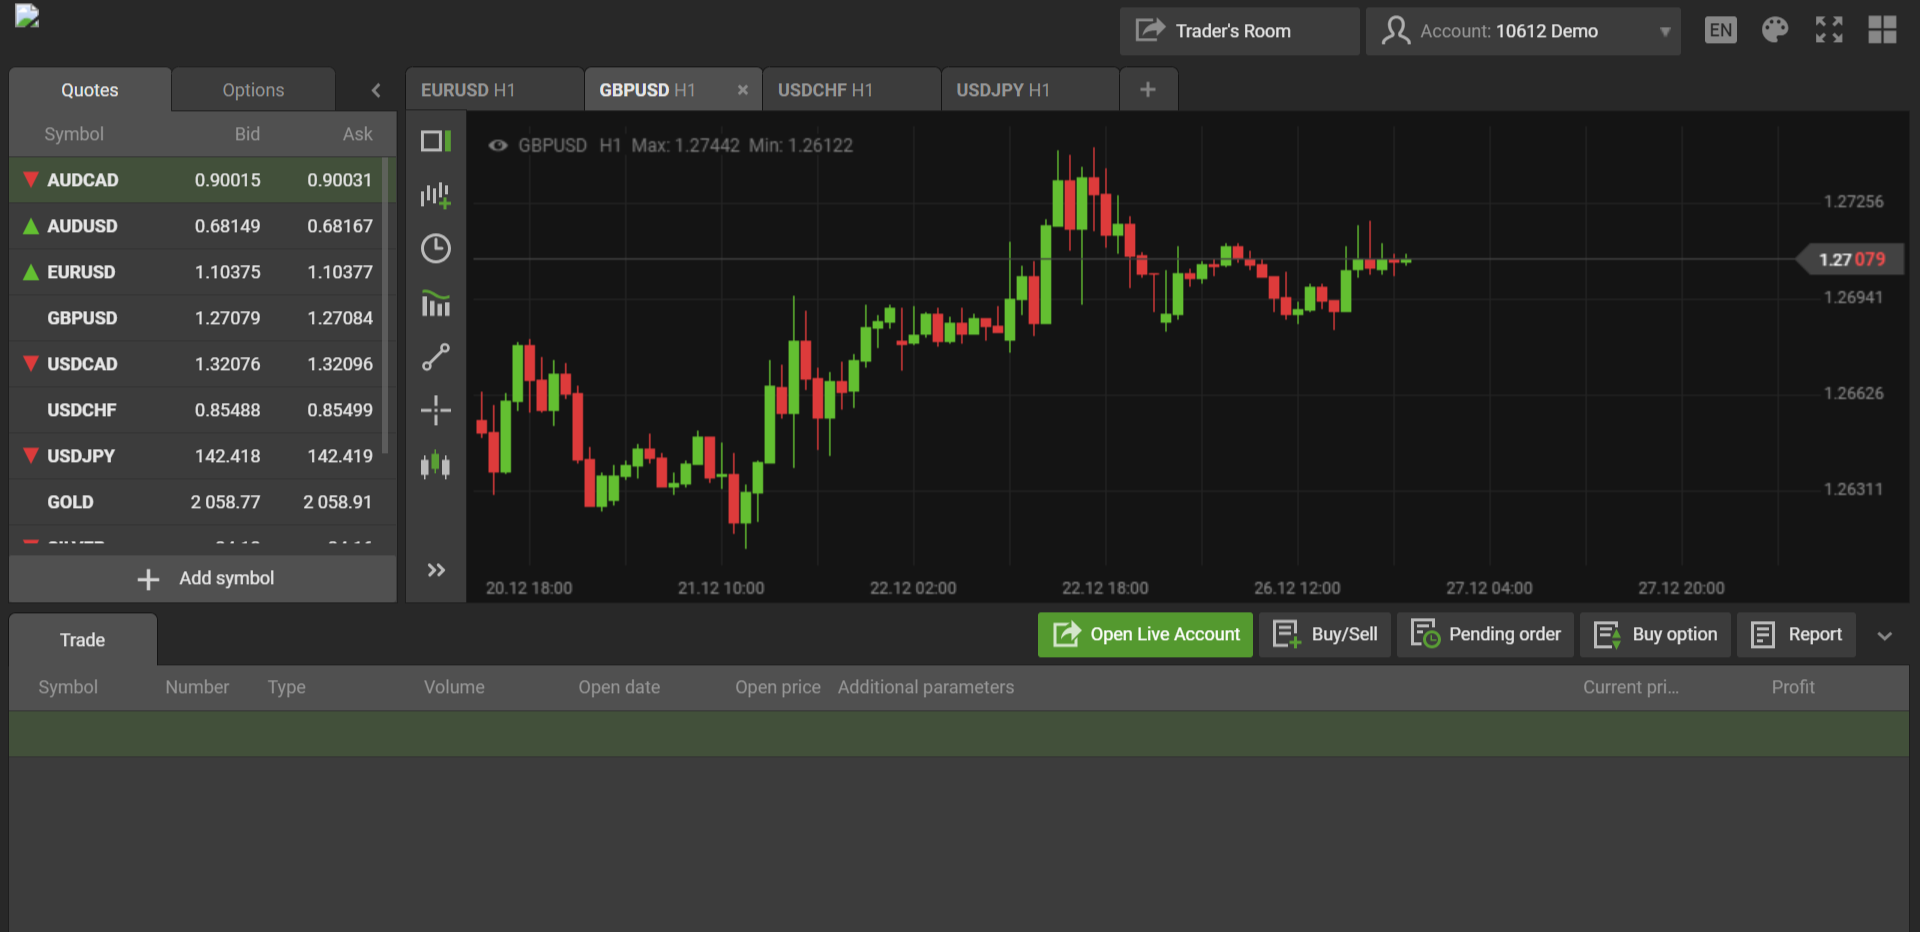Open the chart layout tool
The width and height of the screenshot is (1920, 932).
pos(436,141)
